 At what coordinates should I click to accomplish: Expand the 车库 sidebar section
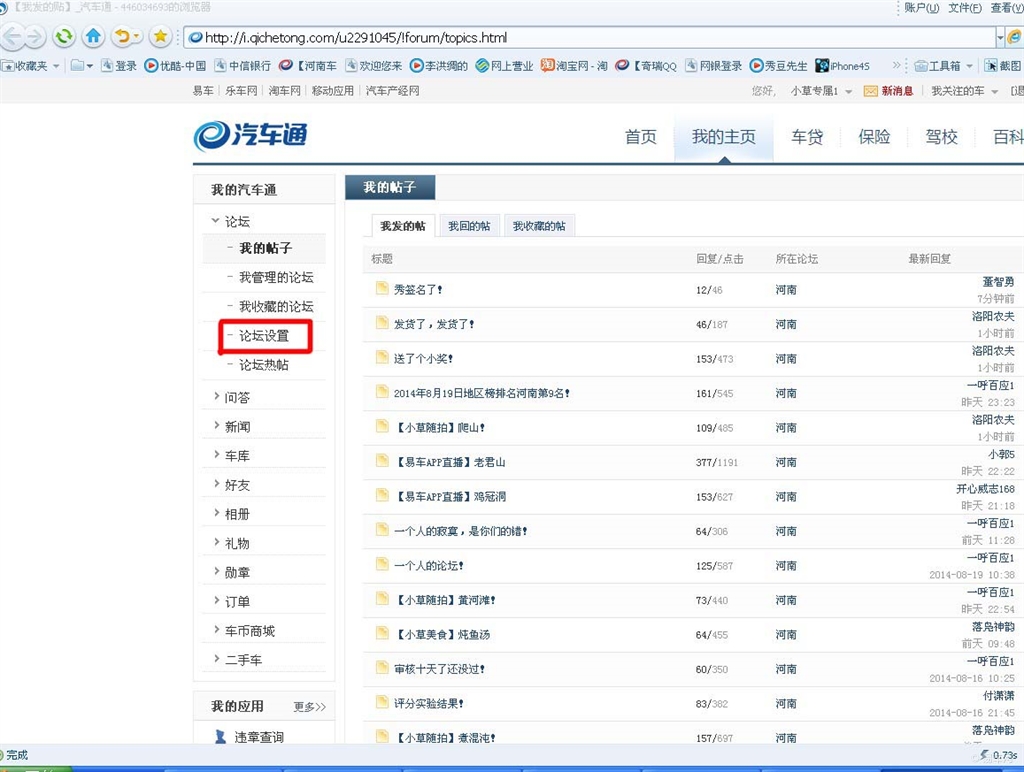tap(216, 455)
